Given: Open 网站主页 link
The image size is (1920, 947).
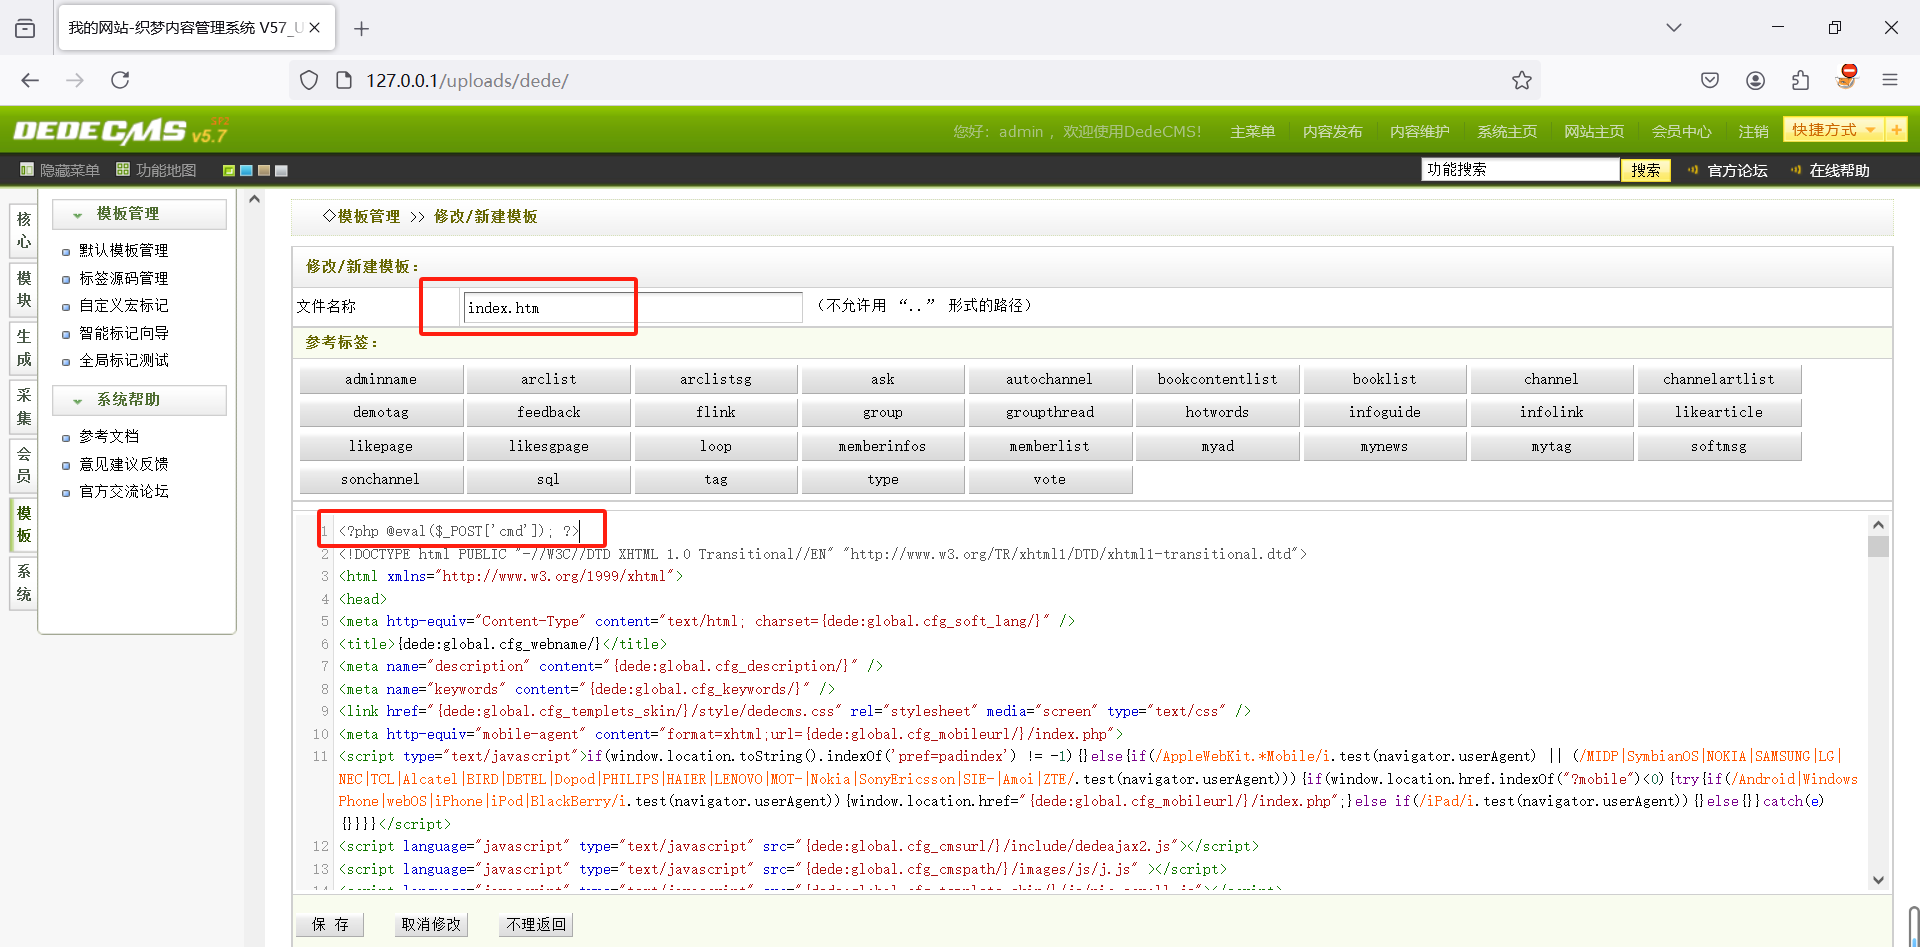Looking at the screenshot, I should click(1594, 131).
